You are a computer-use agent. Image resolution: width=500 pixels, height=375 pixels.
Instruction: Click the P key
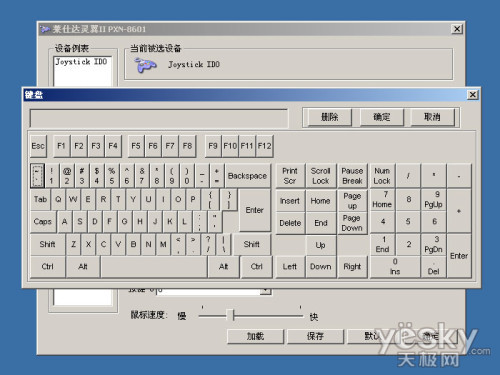(x=193, y=199)
